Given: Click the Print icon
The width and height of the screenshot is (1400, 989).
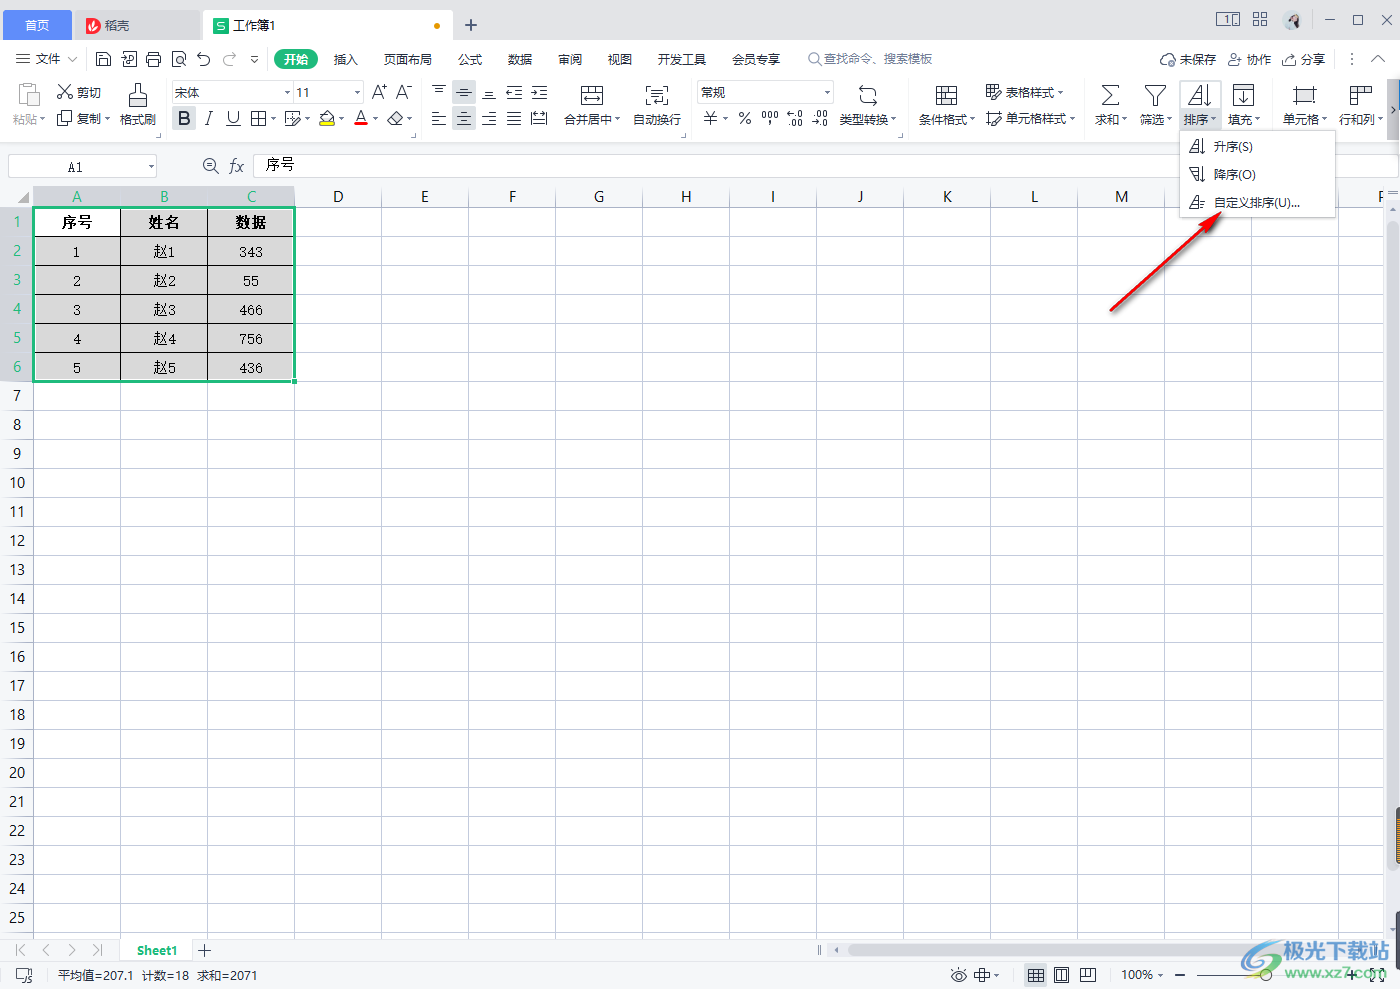Looking at the screenshot, I should coord(153,60).
